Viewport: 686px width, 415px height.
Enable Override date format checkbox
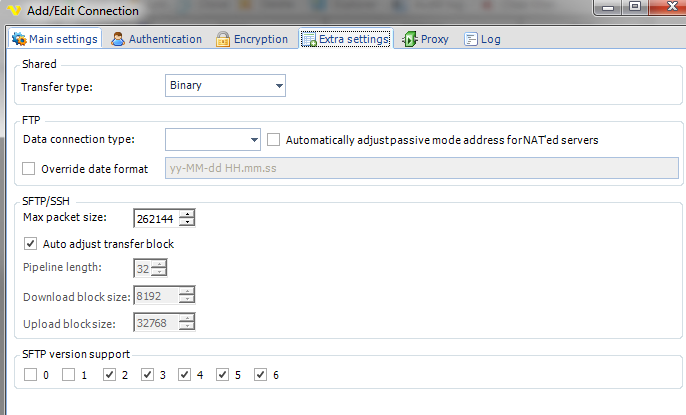coord(29,168)
